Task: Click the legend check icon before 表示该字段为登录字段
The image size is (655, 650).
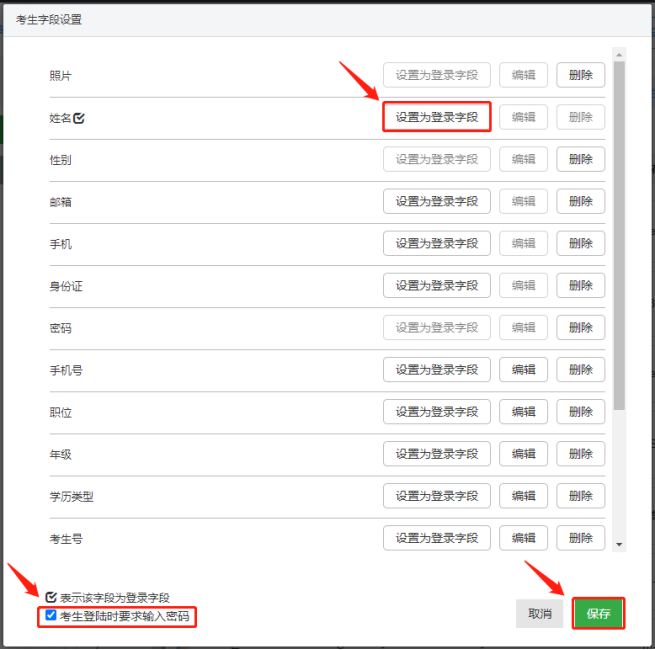Action: point(51,597)
